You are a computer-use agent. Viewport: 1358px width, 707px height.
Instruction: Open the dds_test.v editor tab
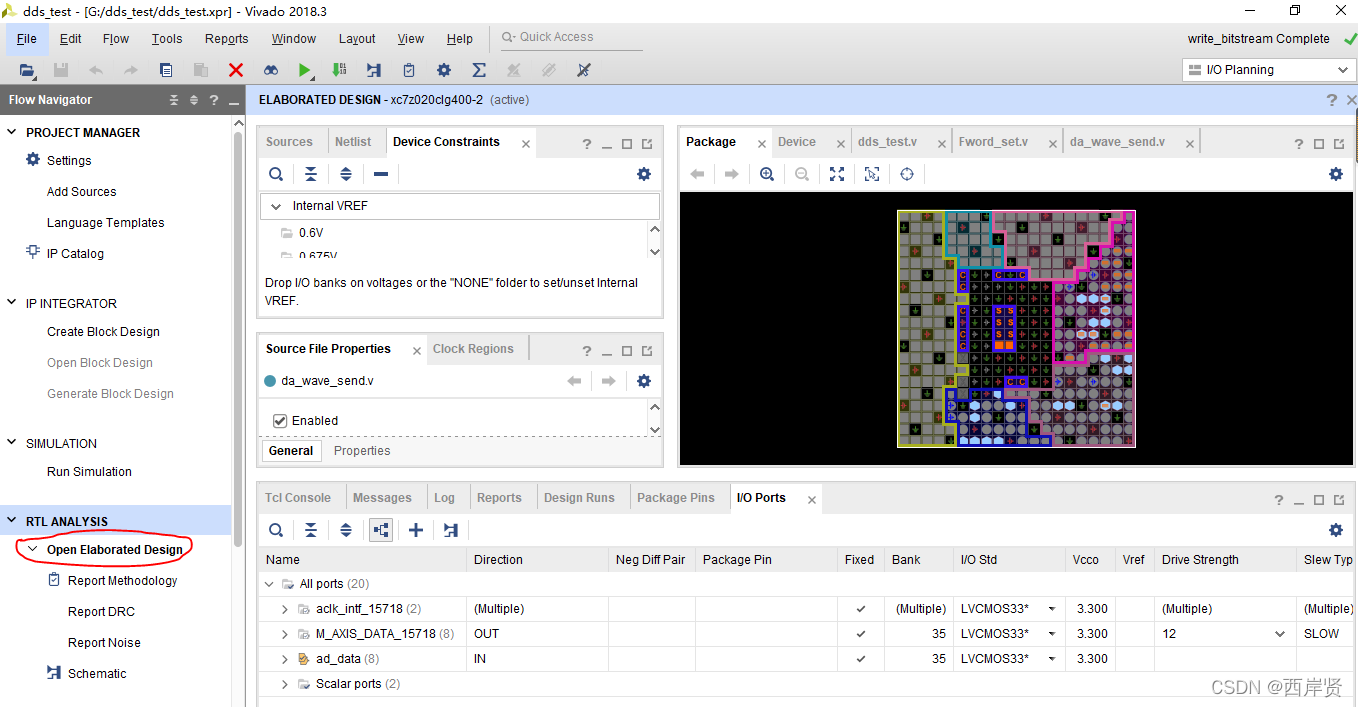click(887, 142)
